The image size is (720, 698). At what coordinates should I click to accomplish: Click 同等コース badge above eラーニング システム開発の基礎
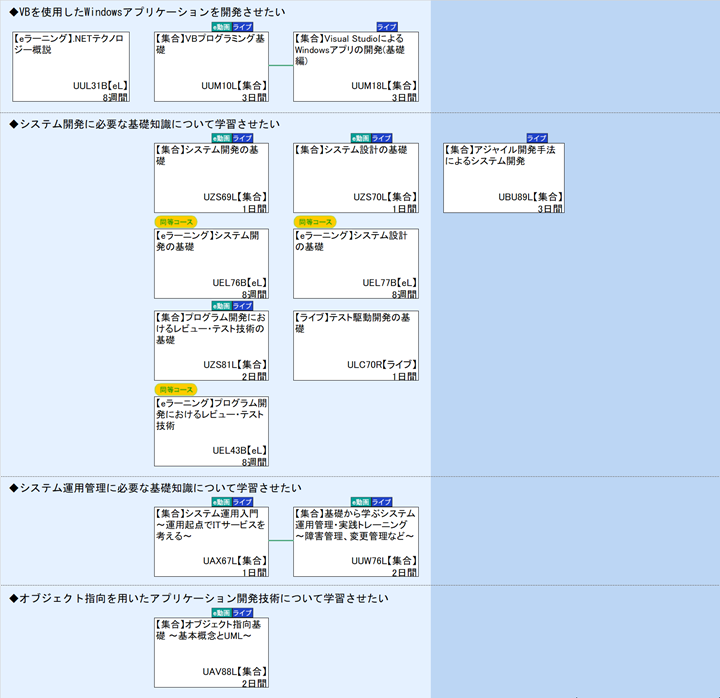(176, 222)
